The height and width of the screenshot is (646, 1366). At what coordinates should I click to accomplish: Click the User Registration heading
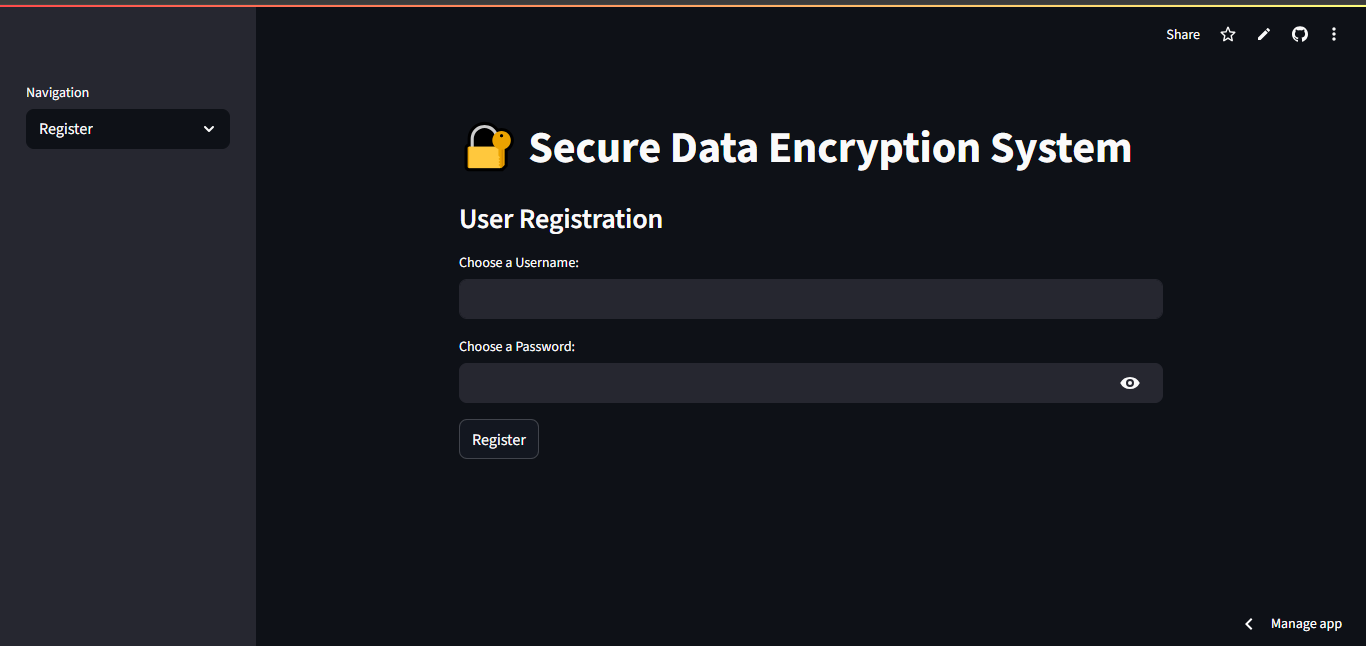pyautogui.click(x=561, y=219)
